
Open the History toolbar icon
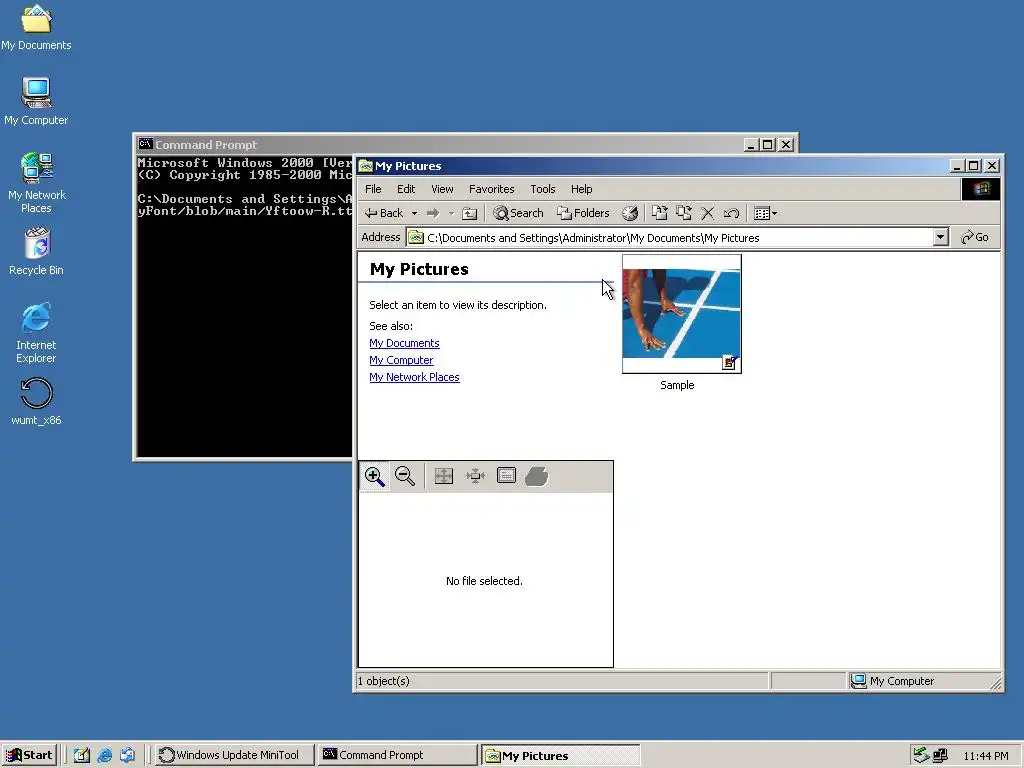[x=630, y=213]
